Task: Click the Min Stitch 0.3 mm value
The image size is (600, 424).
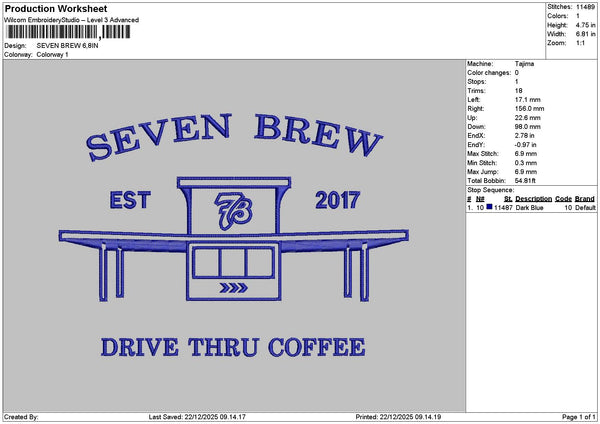Action: tap(526, 163)
